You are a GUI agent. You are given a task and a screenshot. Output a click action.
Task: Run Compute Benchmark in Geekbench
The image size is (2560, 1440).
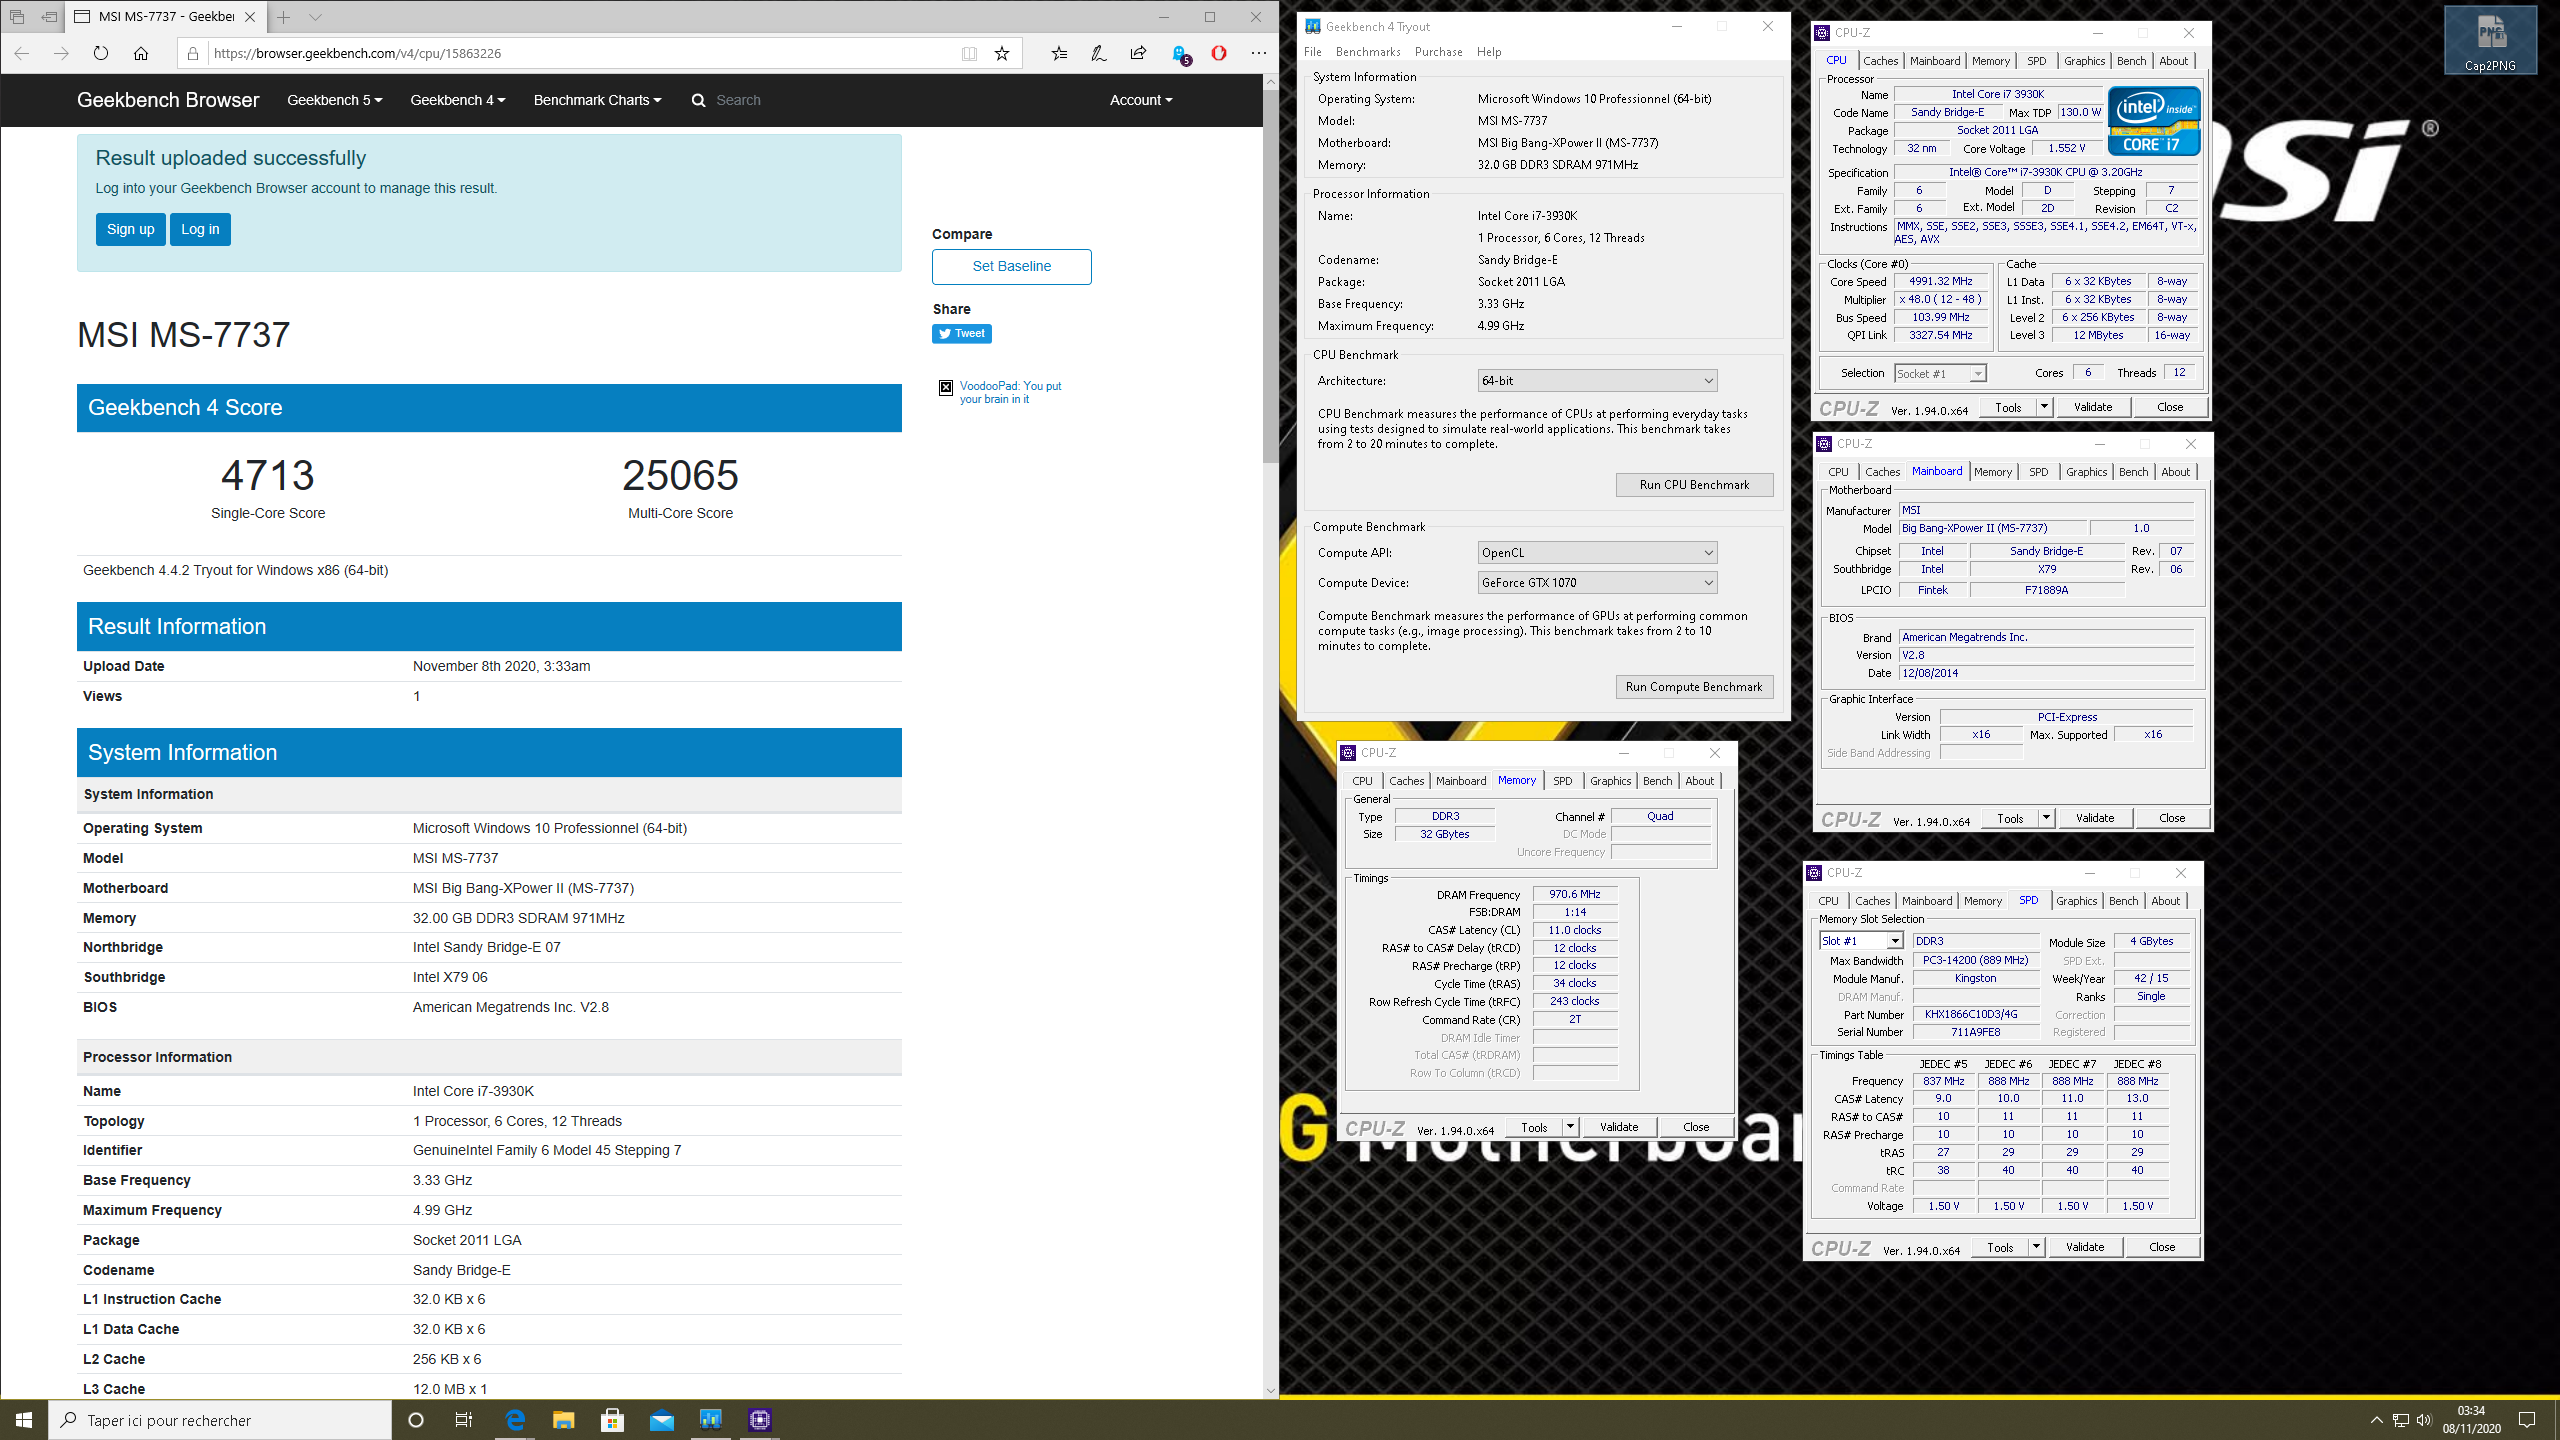point(1694,687)
